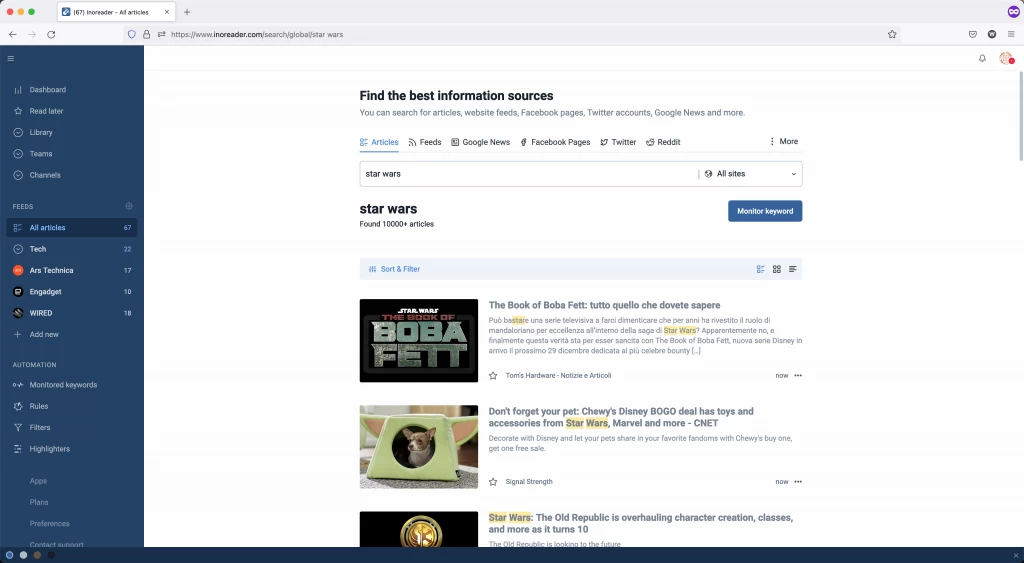Viewport: 1024px width, 563px height.
Task: Open Plans link in sidebar
Action: [x=39, y=502]
